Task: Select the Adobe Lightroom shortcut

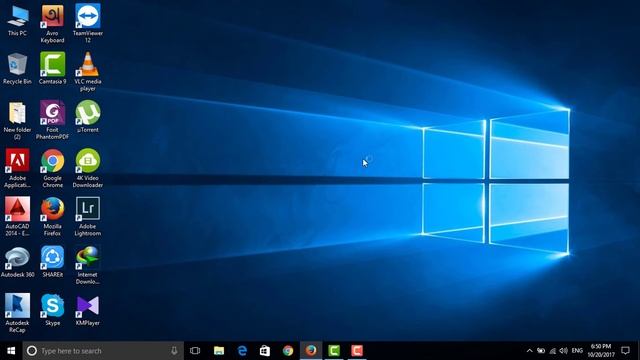Action: [x=88, y=217]
